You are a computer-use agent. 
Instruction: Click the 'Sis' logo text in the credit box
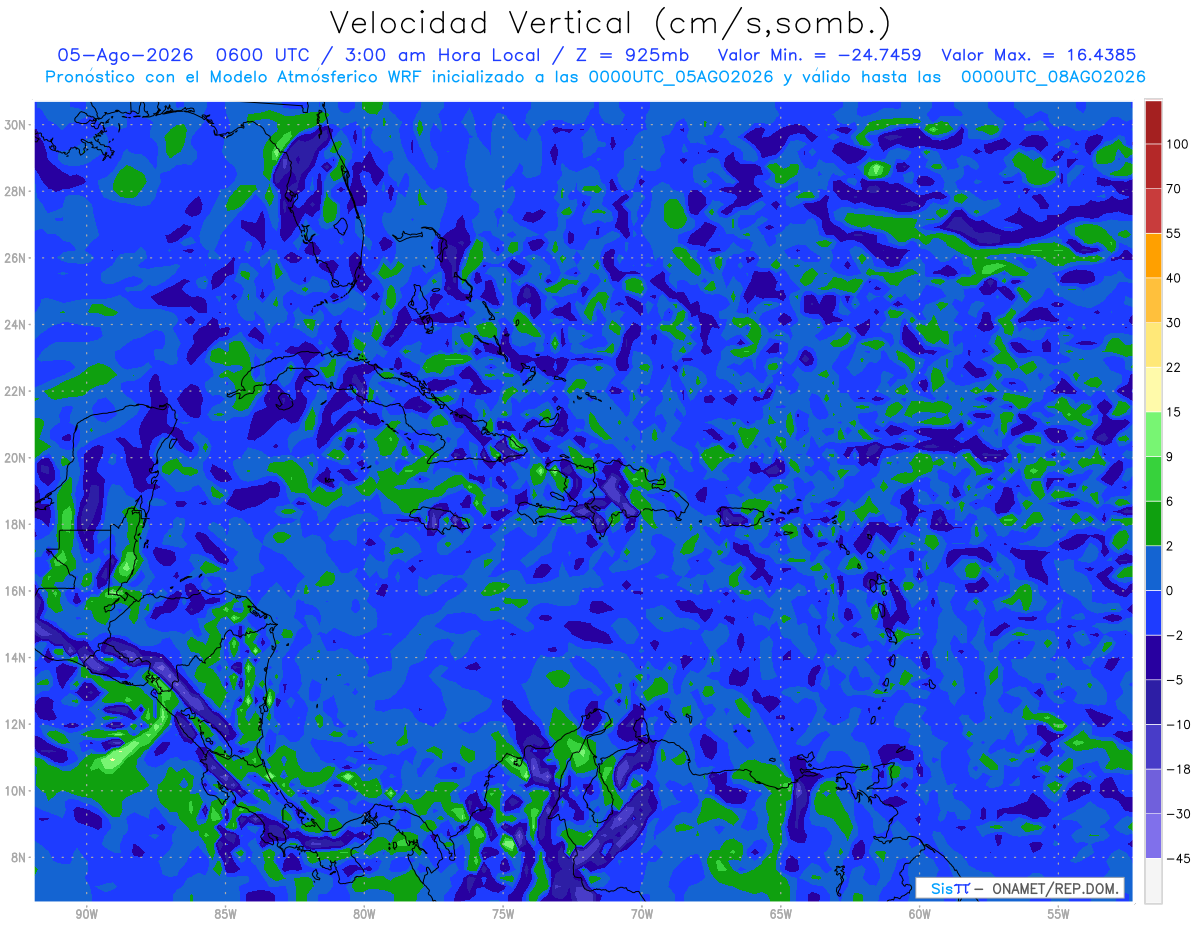pos(942,889)
